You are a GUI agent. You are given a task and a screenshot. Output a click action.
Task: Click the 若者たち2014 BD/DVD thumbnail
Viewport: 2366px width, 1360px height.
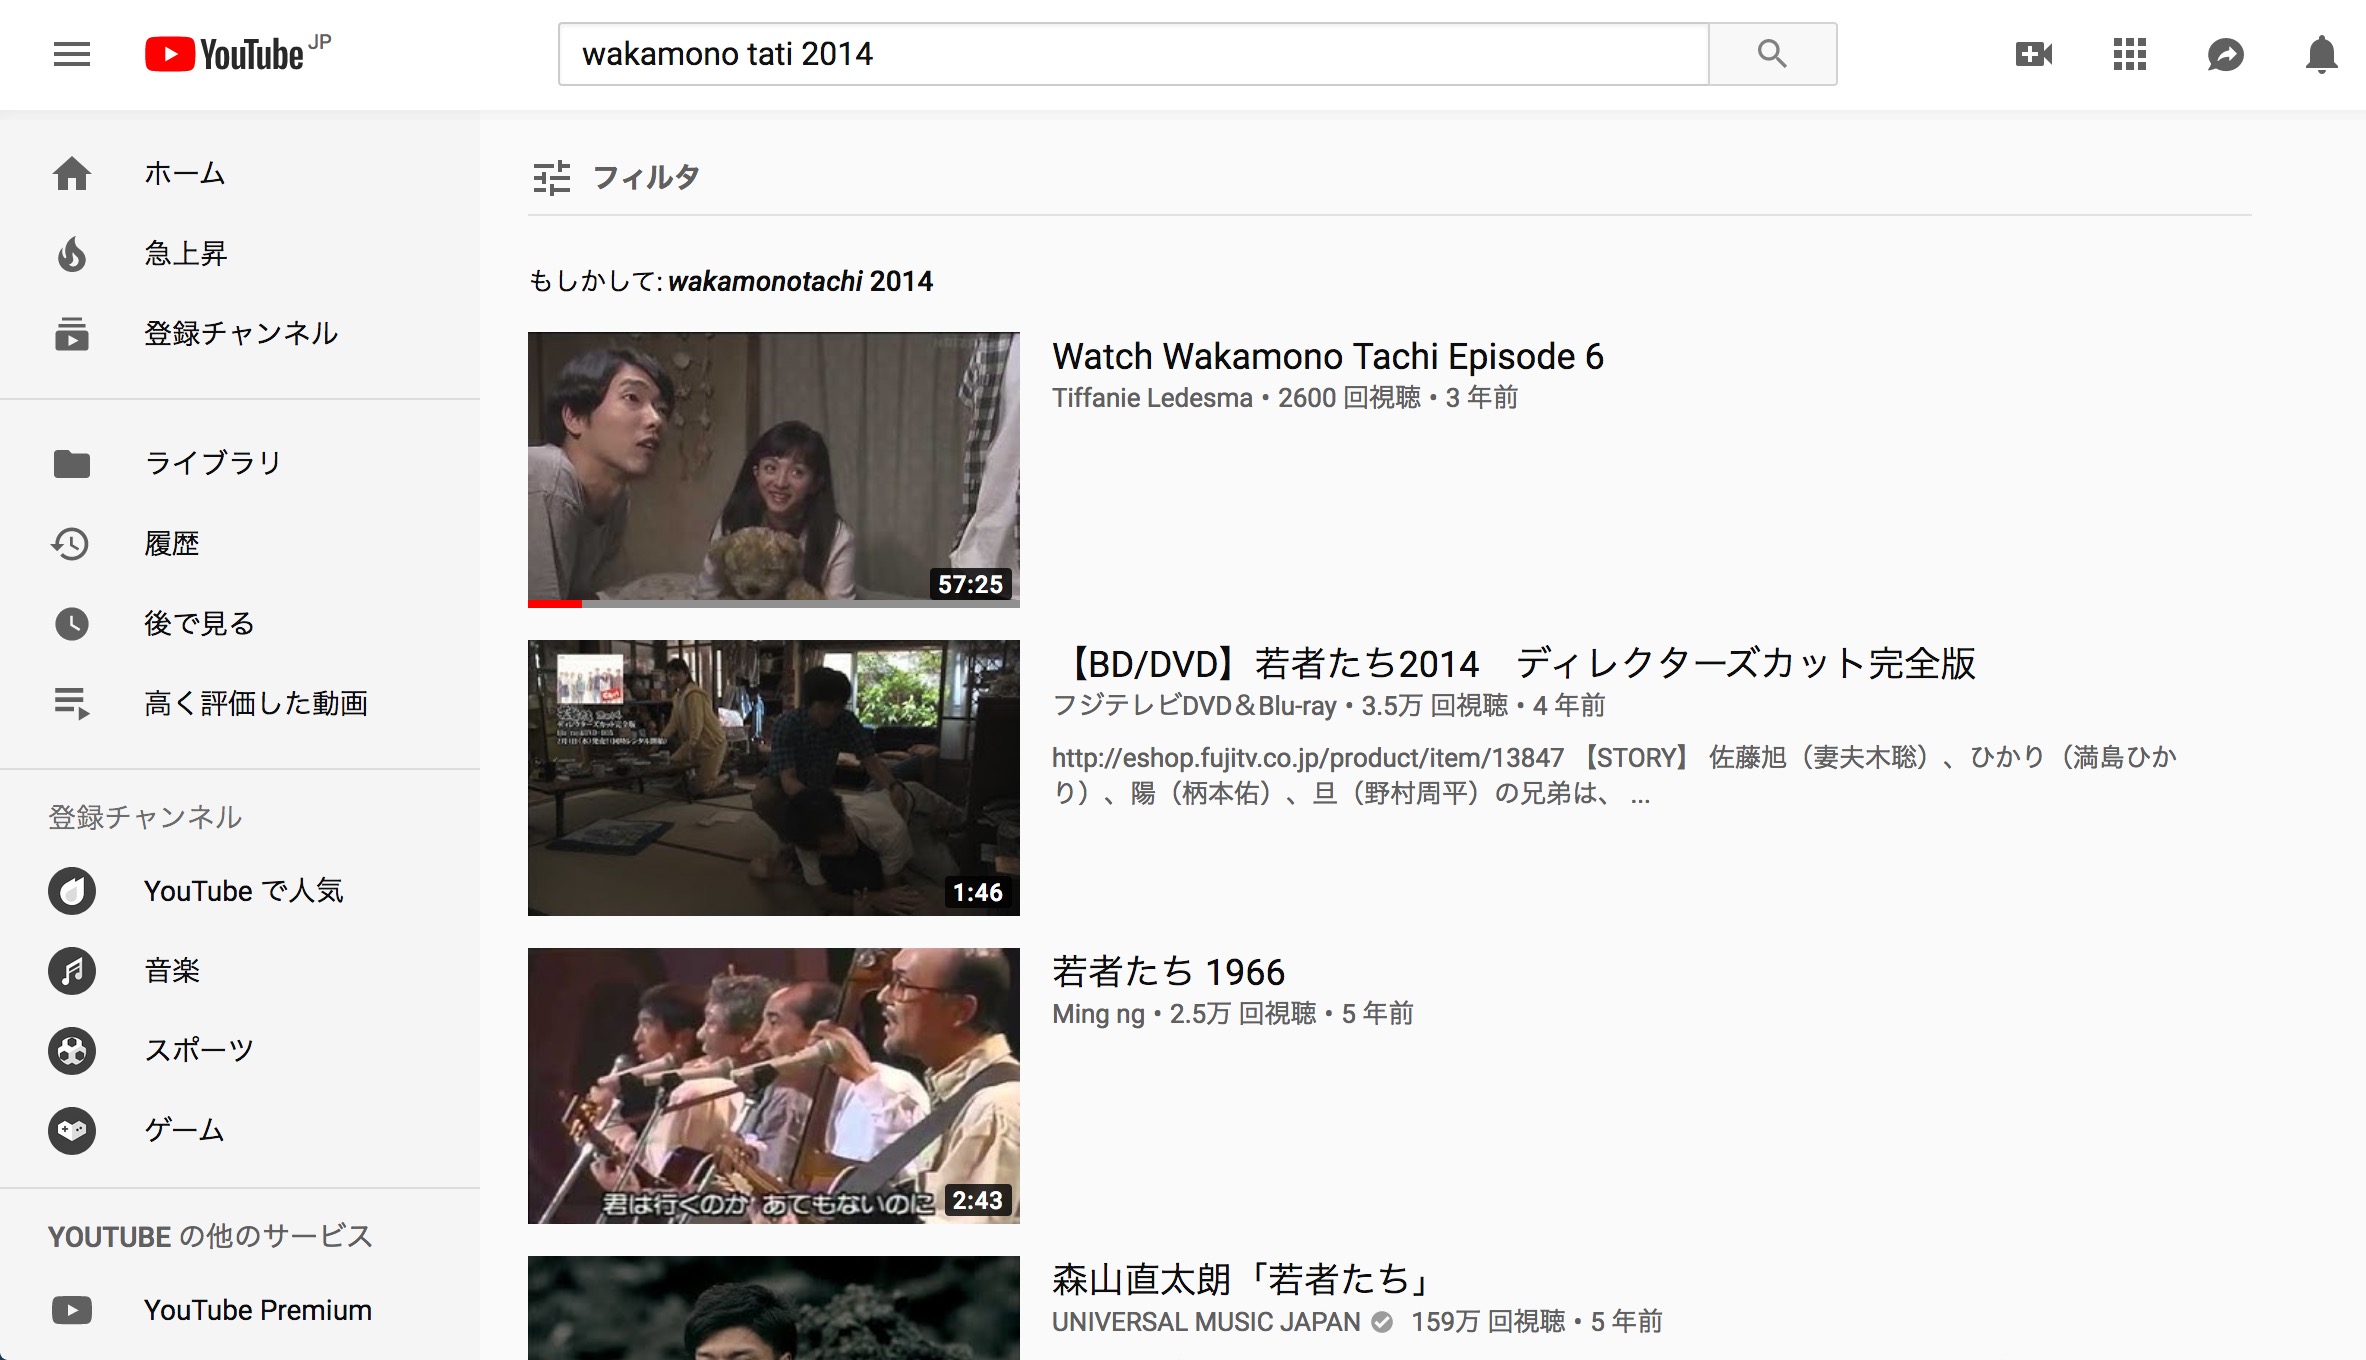tap(774, 778)
